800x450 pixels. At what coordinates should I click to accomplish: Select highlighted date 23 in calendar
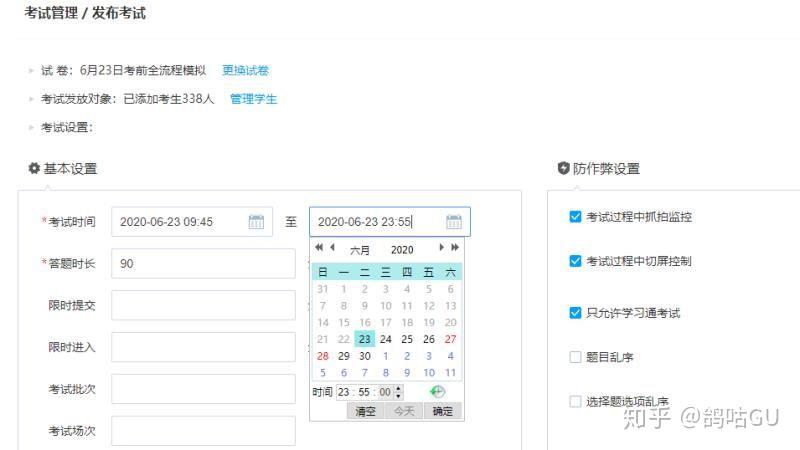[365, 339]
